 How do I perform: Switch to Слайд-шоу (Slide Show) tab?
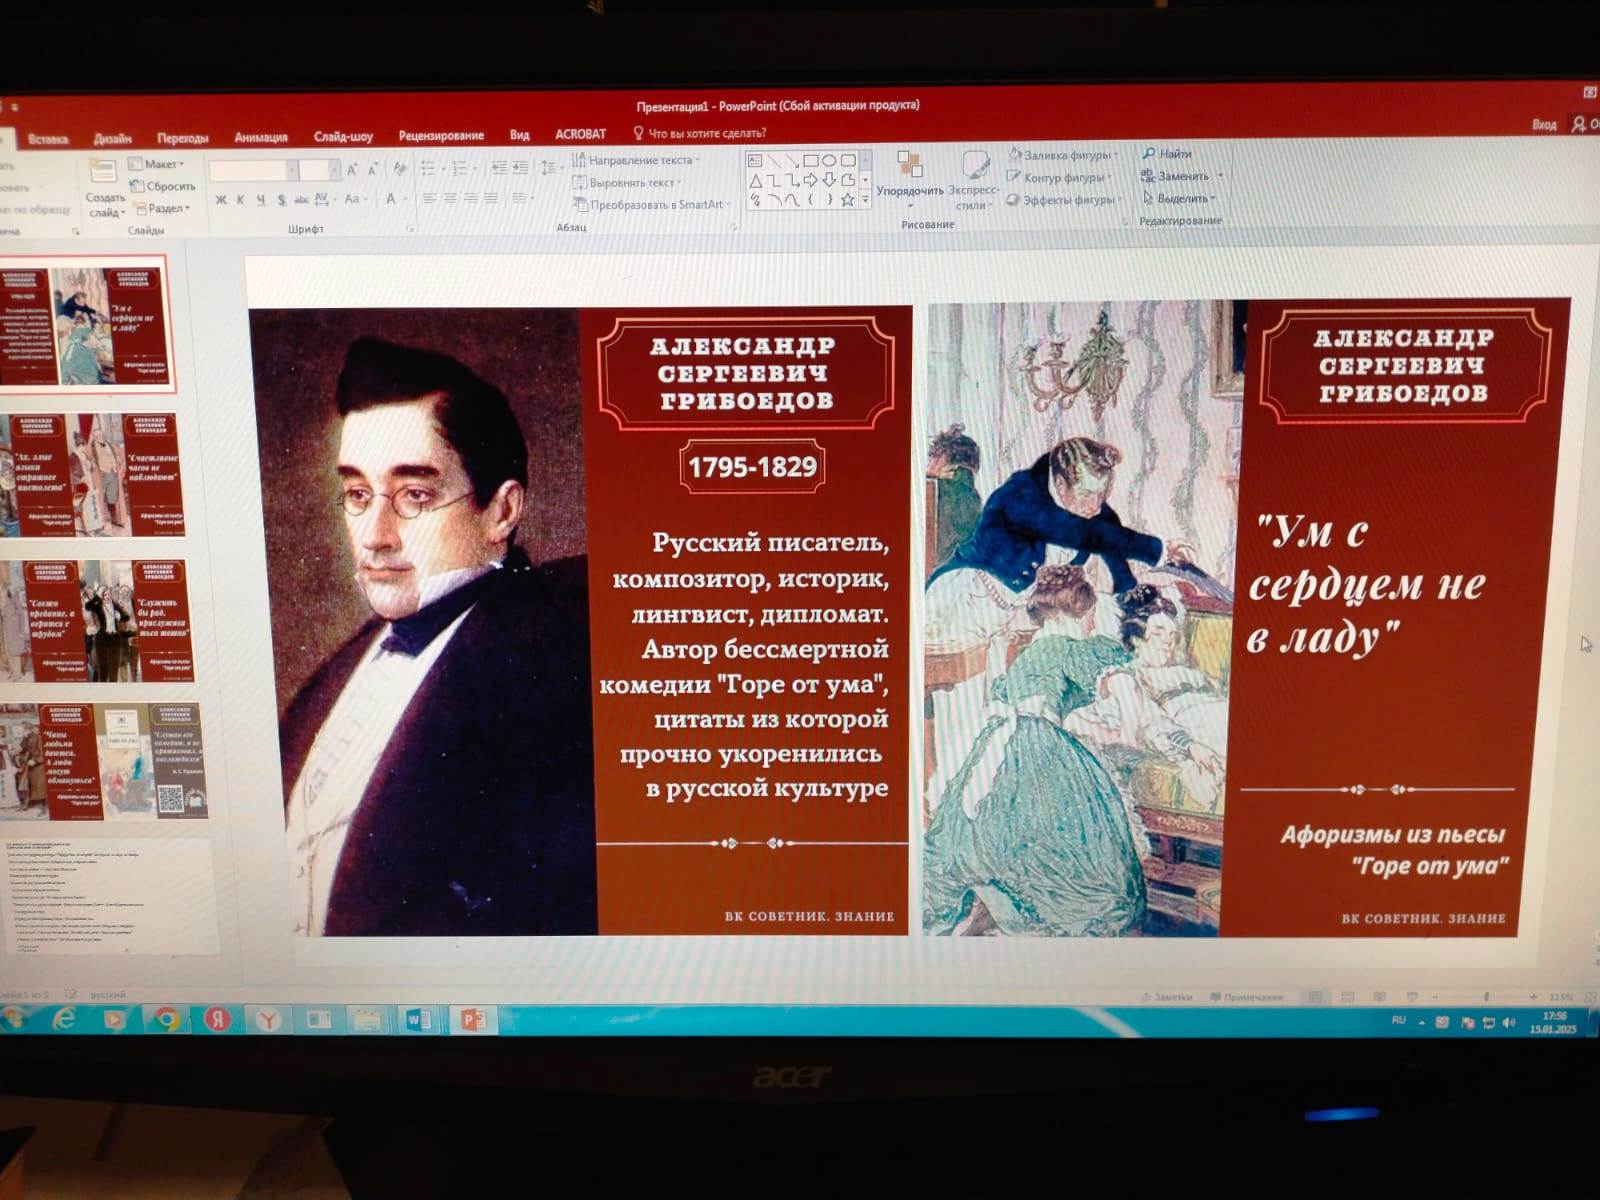coord(343,136)
